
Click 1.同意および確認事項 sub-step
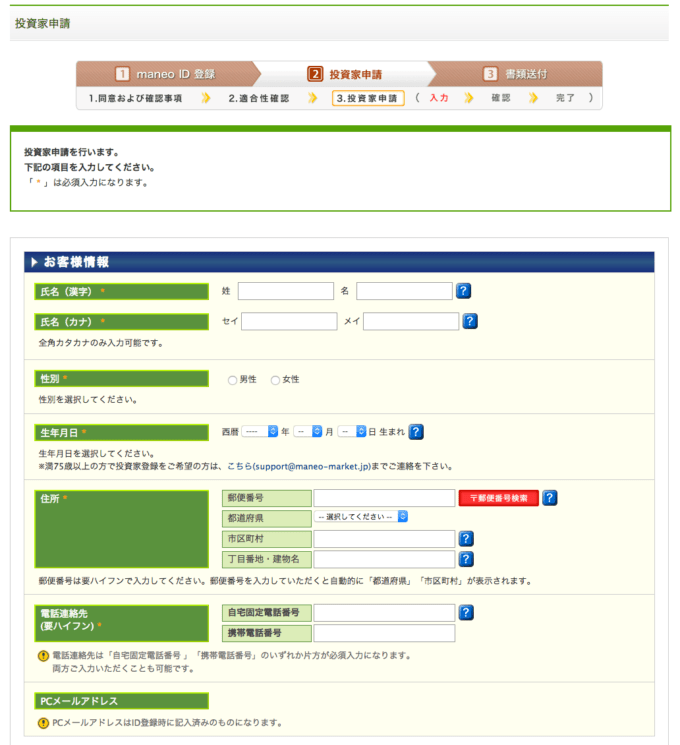(x=135, y=98)
